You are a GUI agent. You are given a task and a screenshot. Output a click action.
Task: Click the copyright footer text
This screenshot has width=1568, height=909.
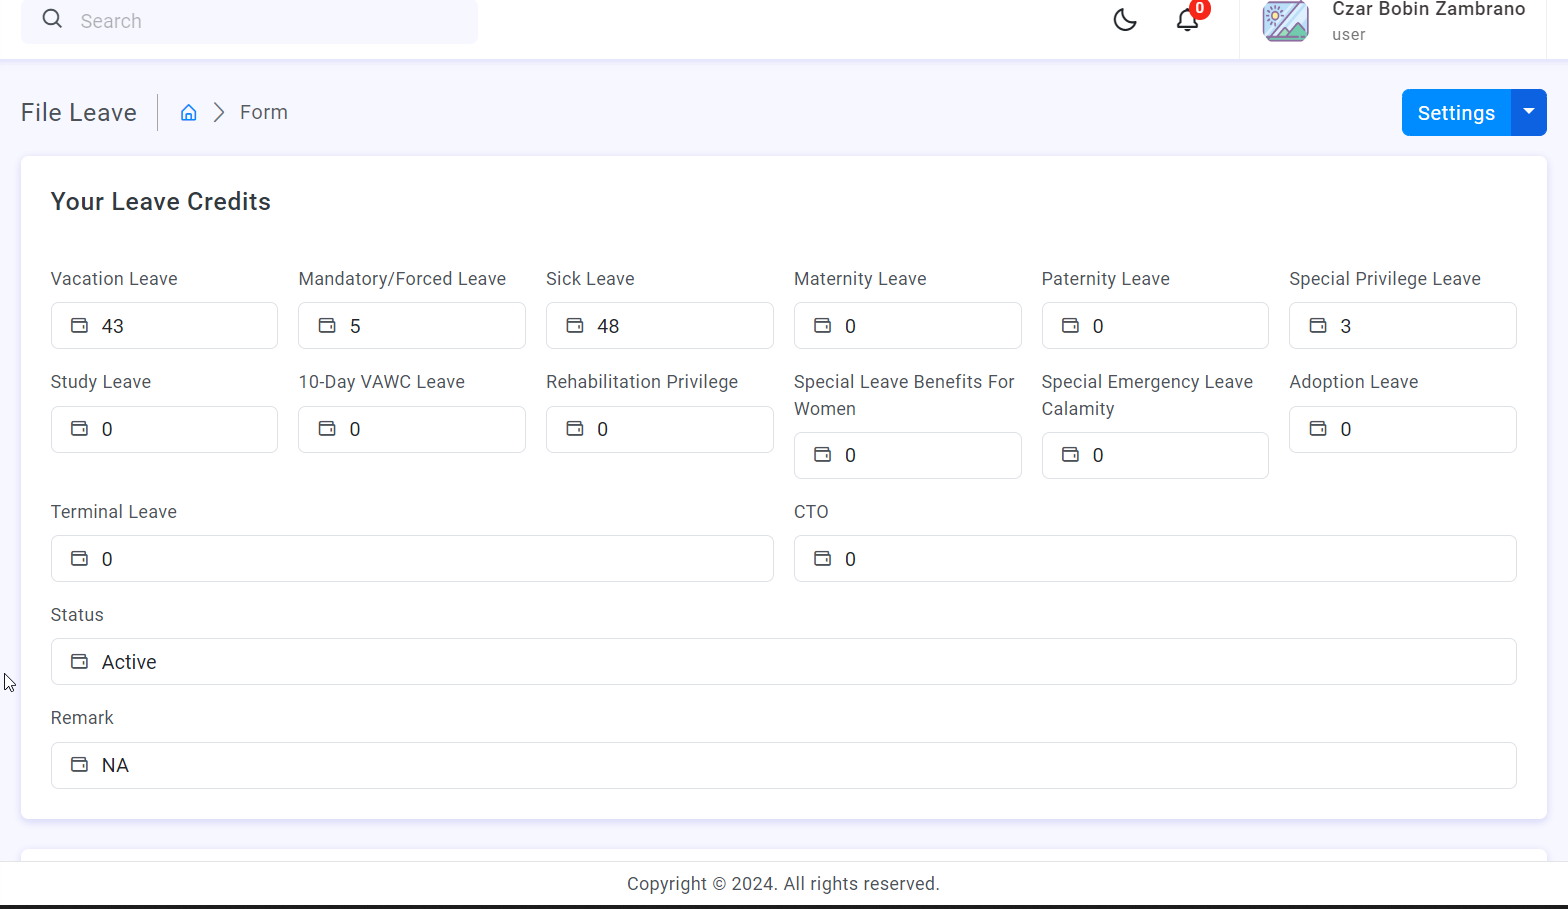pyautogui.click(x=783, y=884)
